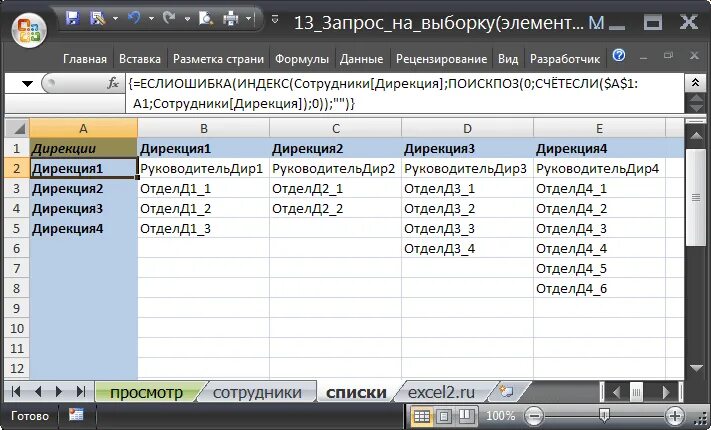Click inside the formula bar text
This screenshot has height=430, width=711.
click(x=404, y=93)
